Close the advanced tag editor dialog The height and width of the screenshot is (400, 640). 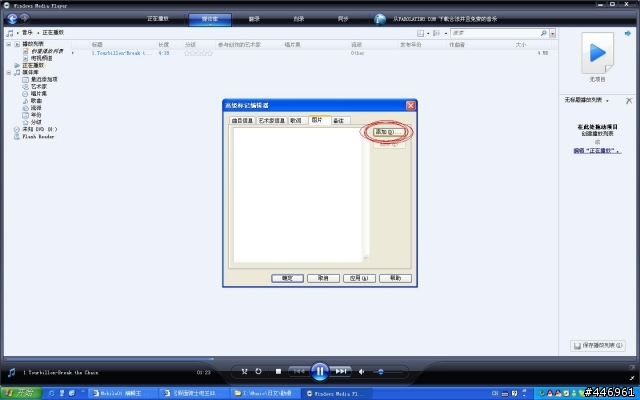(411, 106)
